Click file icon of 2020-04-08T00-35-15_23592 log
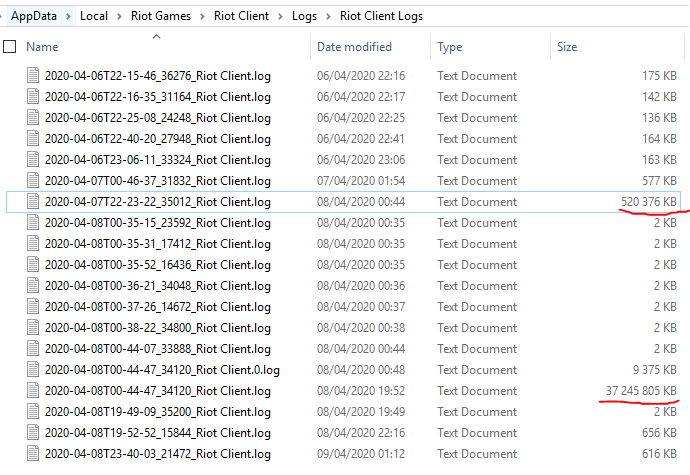Image resolution: width=690 pixels, height=475 pixels. (x=33, y=222)
